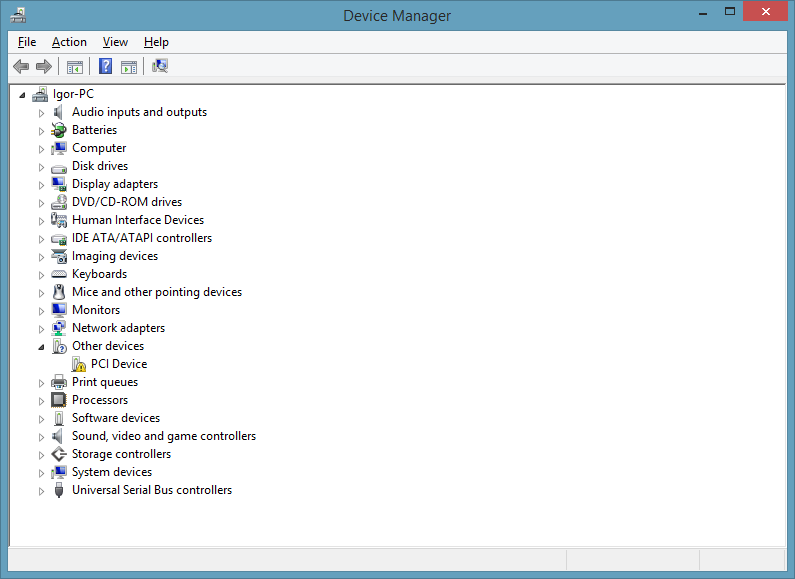Expand the Audio inputs and outputs node
Image resolution: width=795 pixels, height=579 pixels.
(x=42, y=113)
